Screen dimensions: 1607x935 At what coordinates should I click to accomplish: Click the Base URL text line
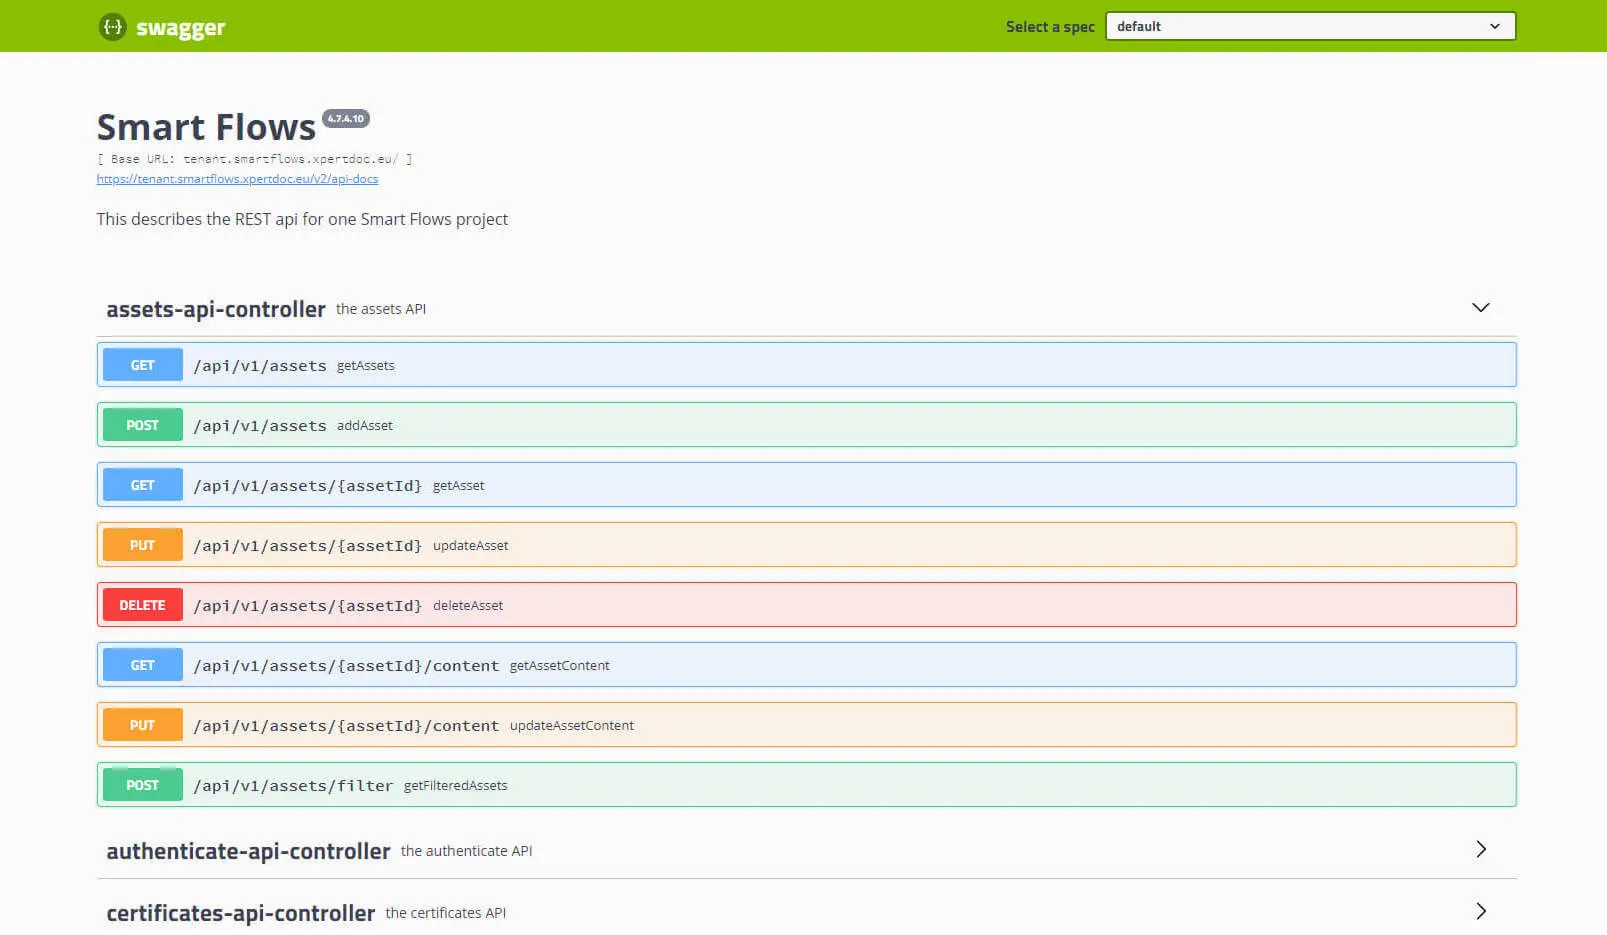point(255,159)
